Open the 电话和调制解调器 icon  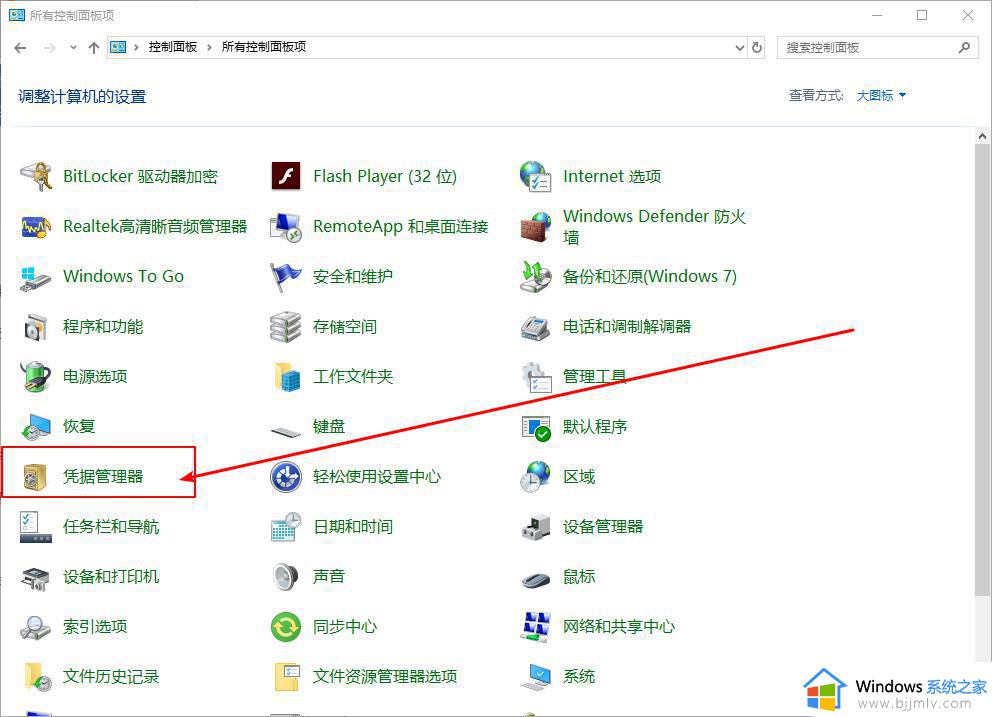535,327
